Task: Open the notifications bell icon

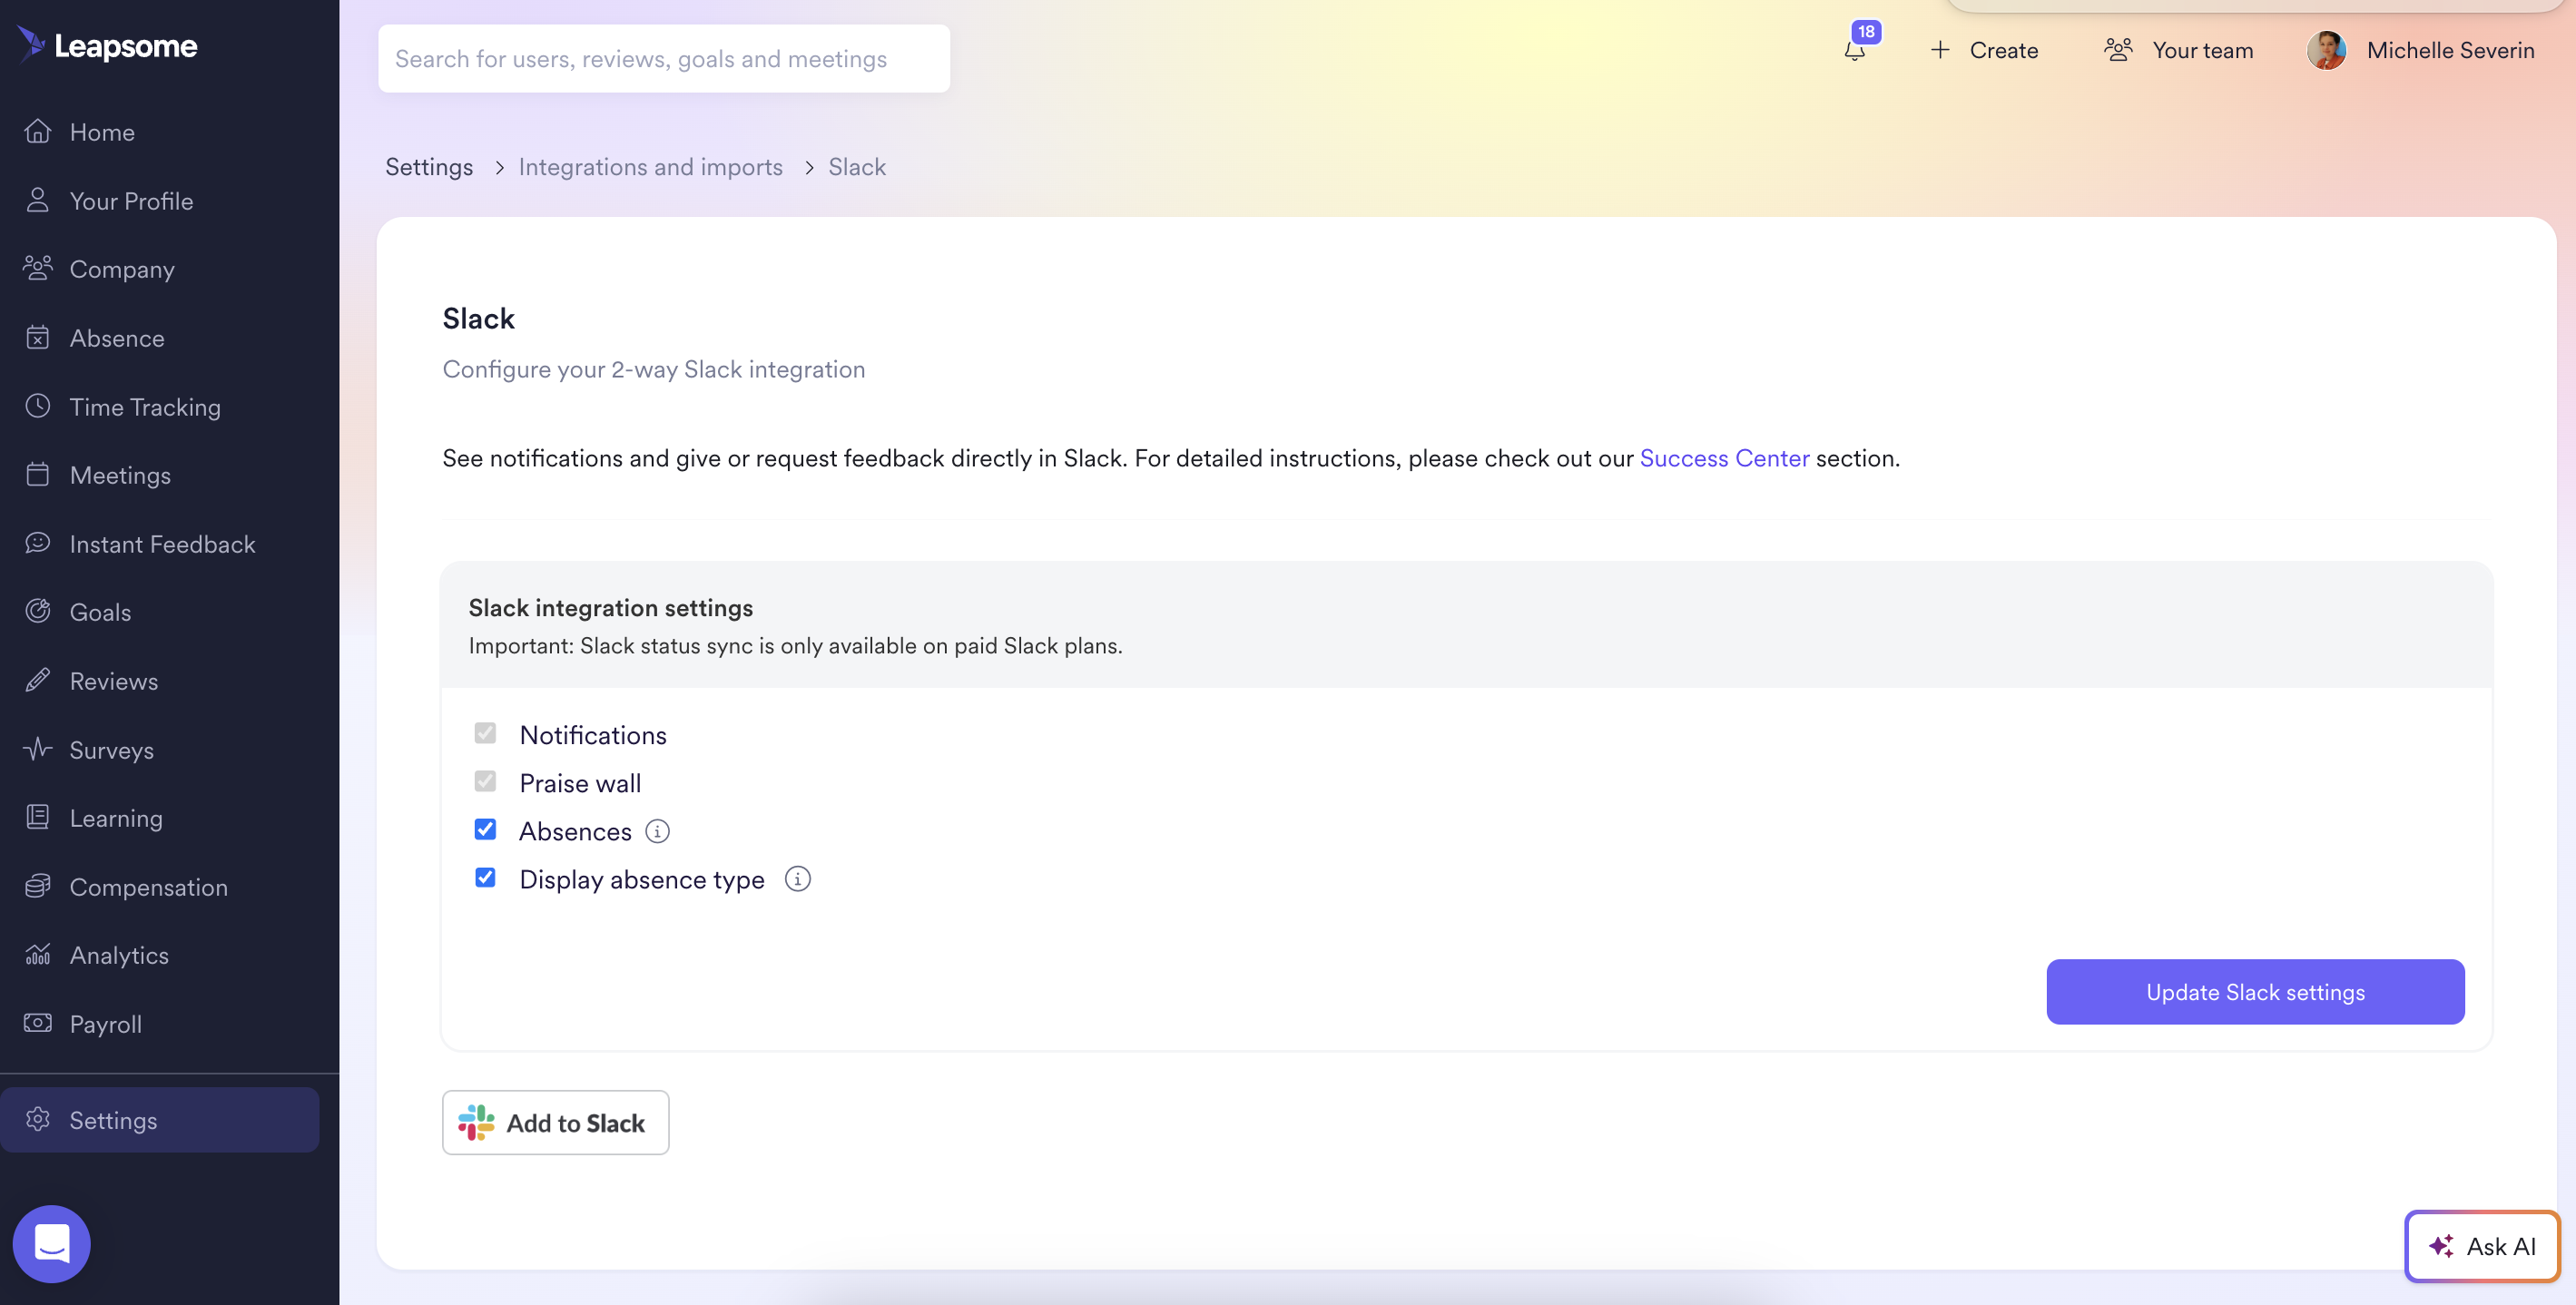Action: (x=1855, y=51)
